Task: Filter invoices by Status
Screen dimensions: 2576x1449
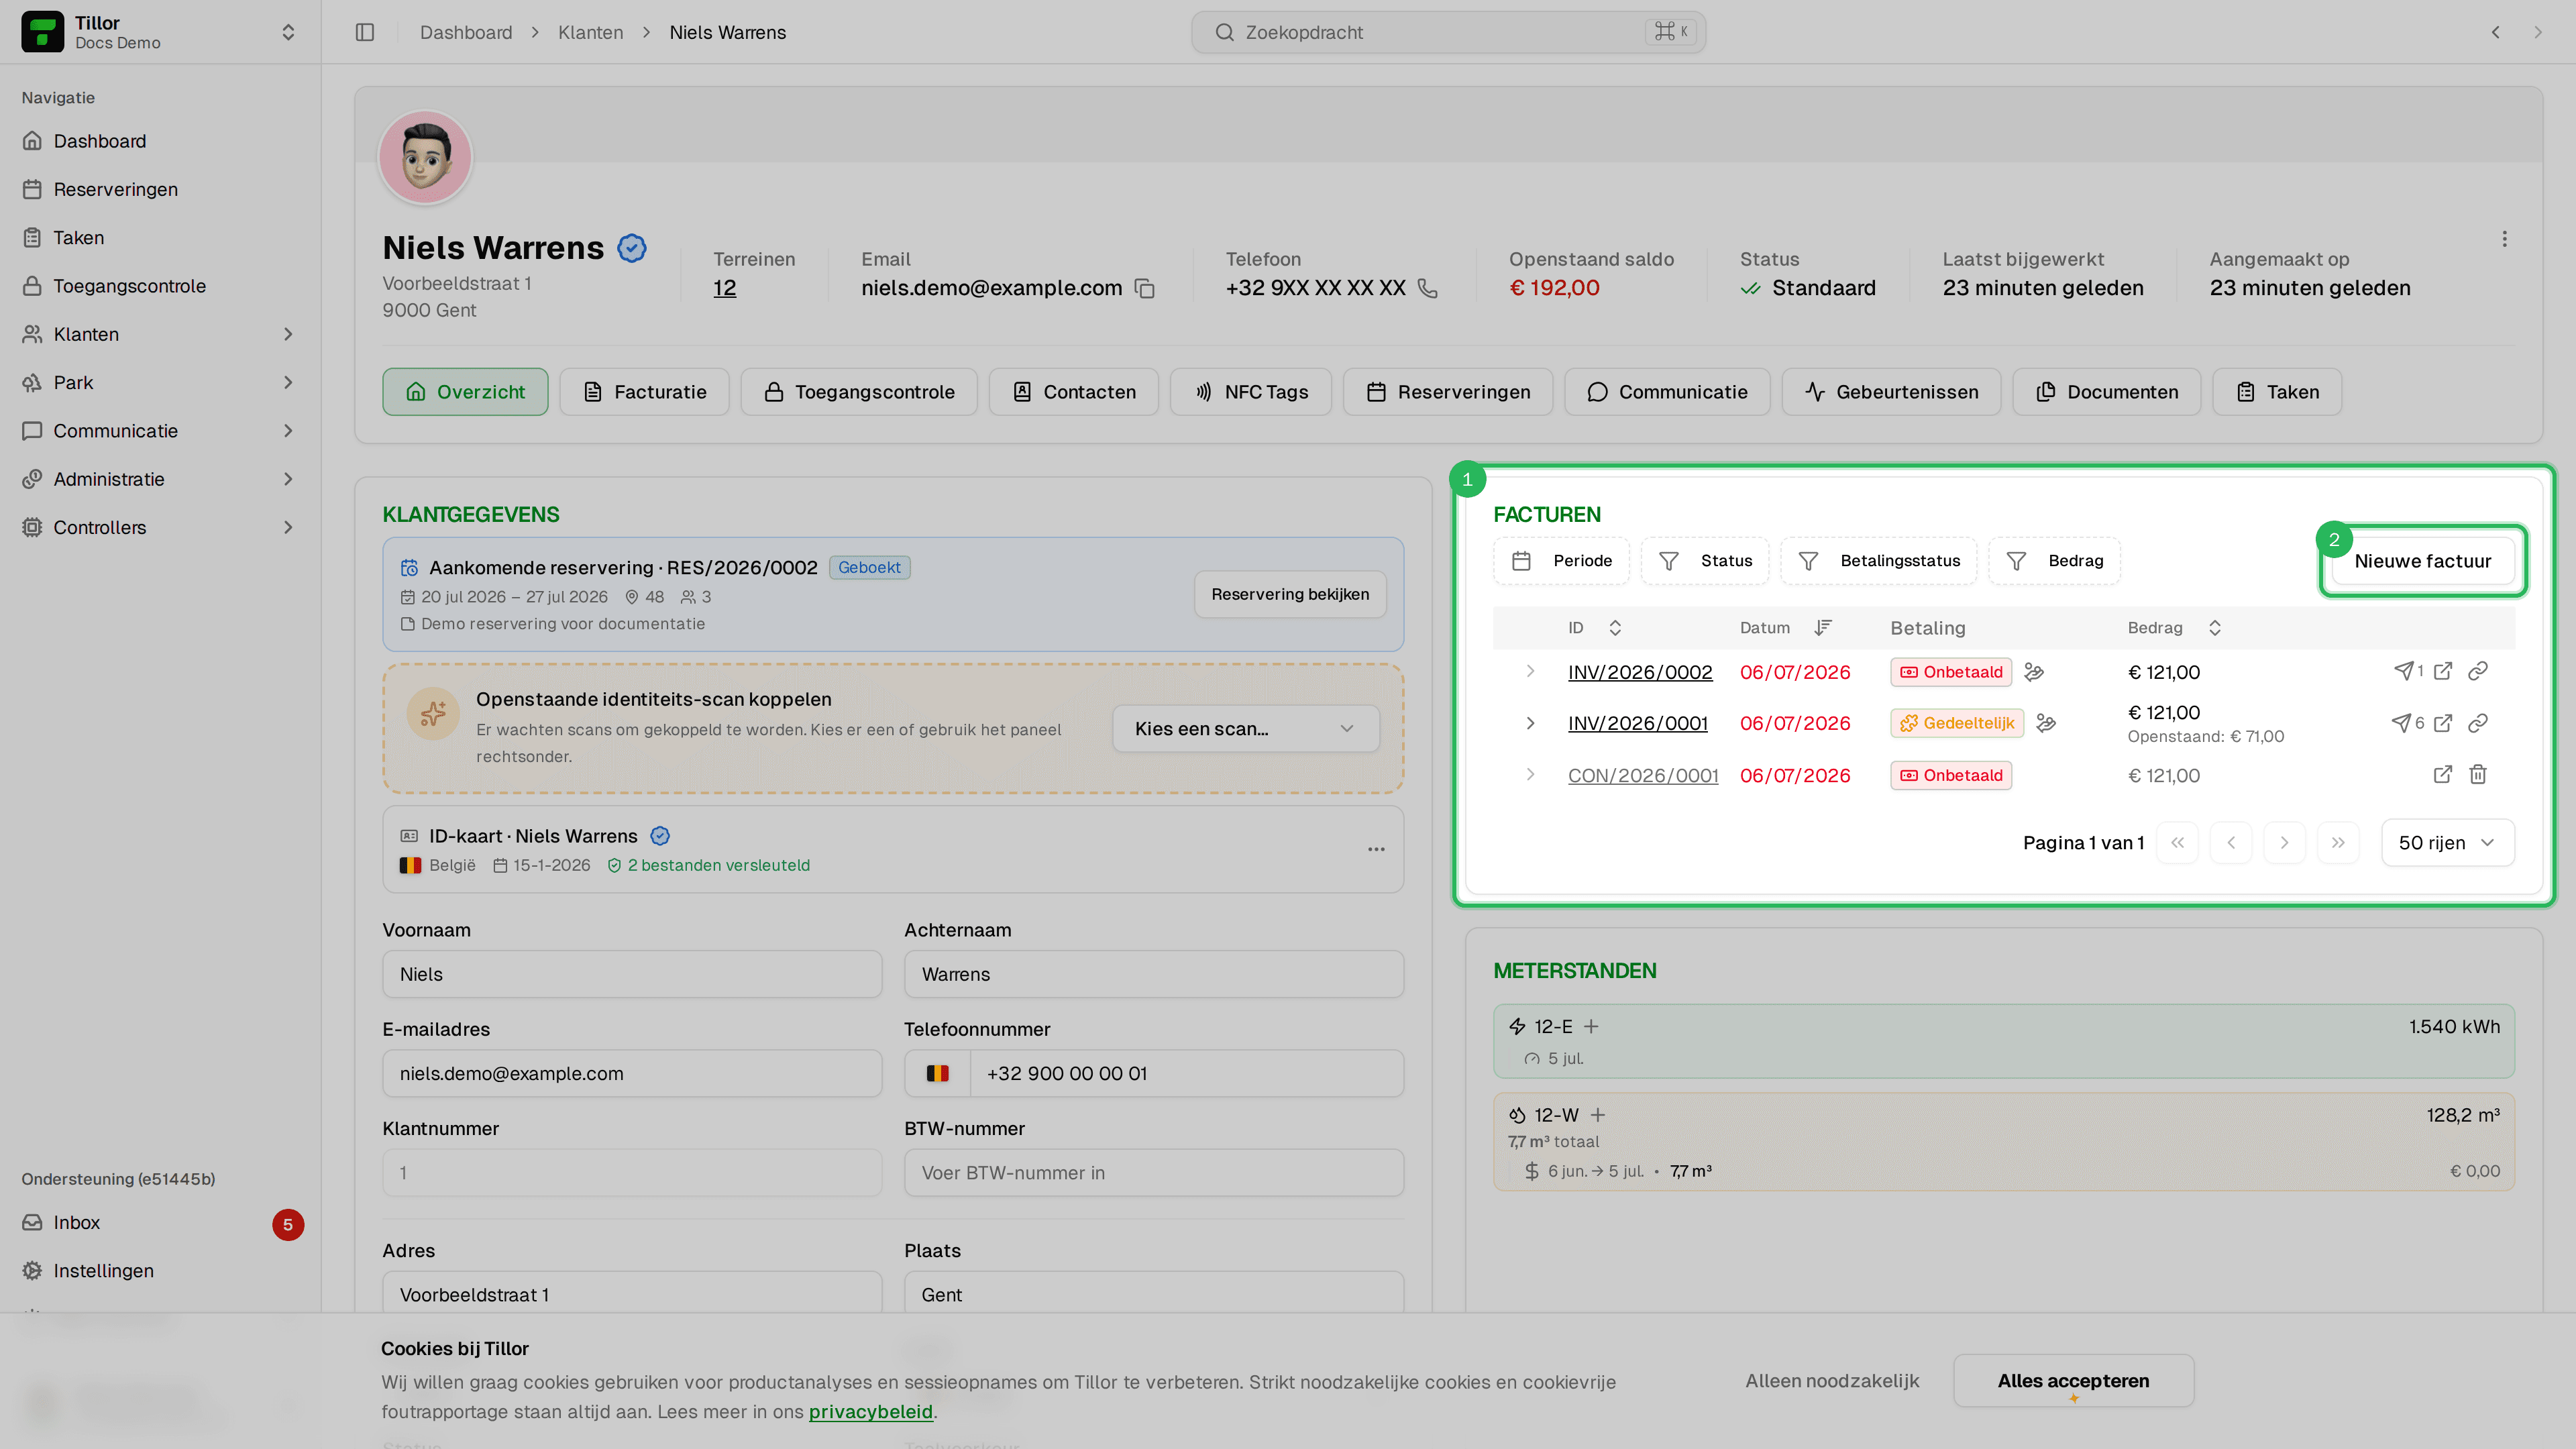Action: coord(1704,561)
